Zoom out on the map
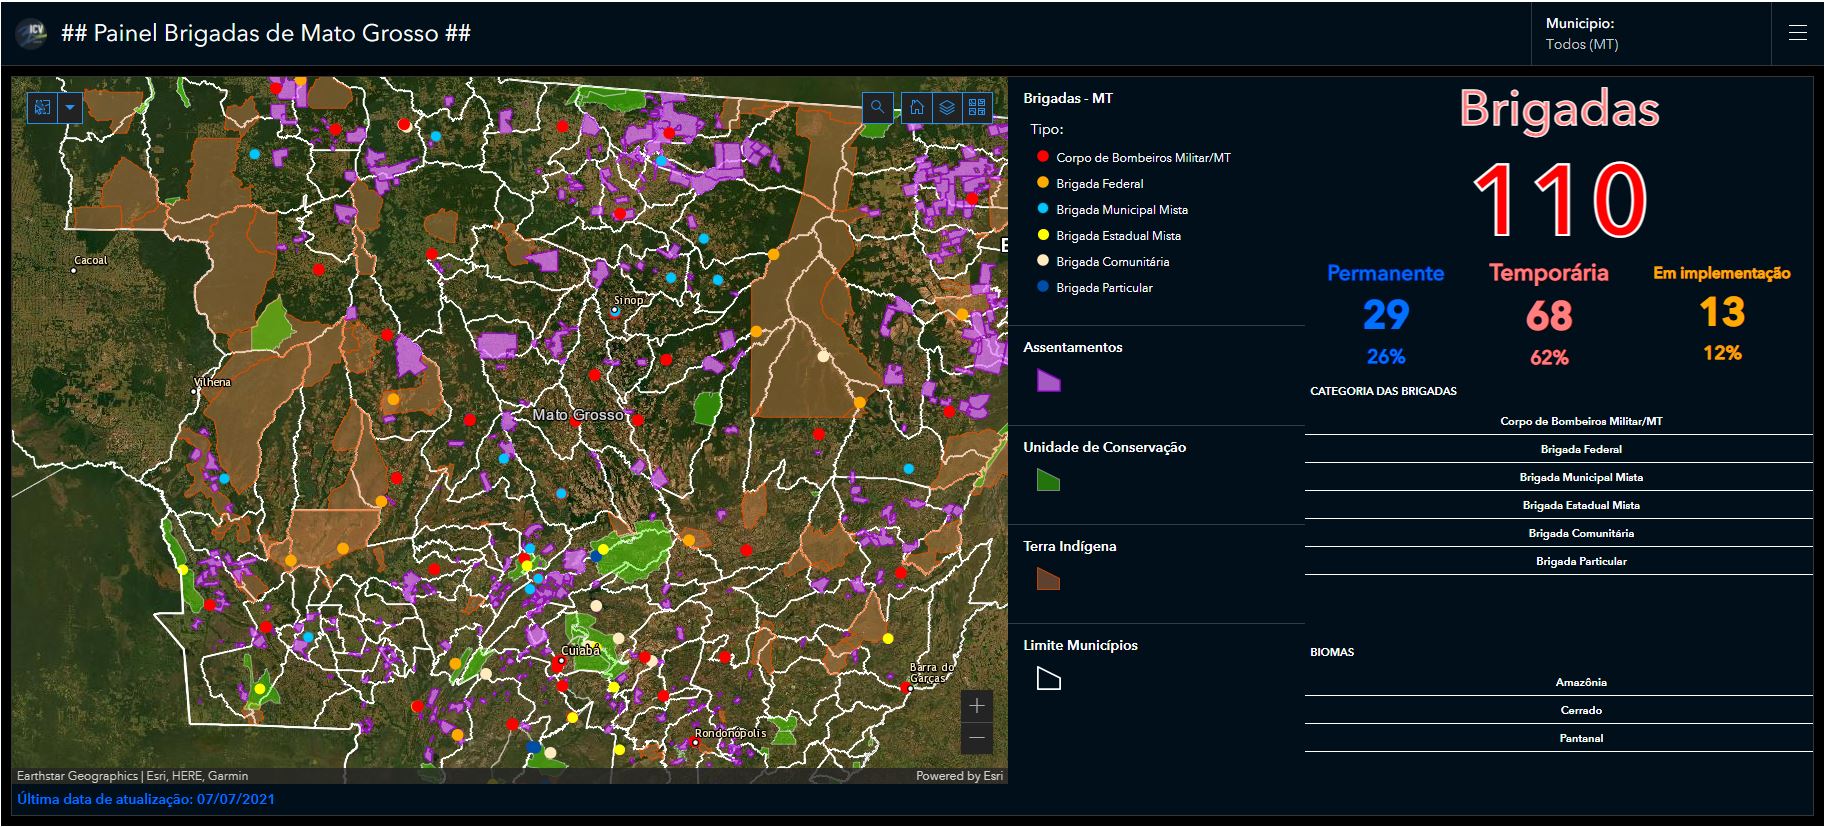This screenshot has height=827, width=1825. coord(977,738)
